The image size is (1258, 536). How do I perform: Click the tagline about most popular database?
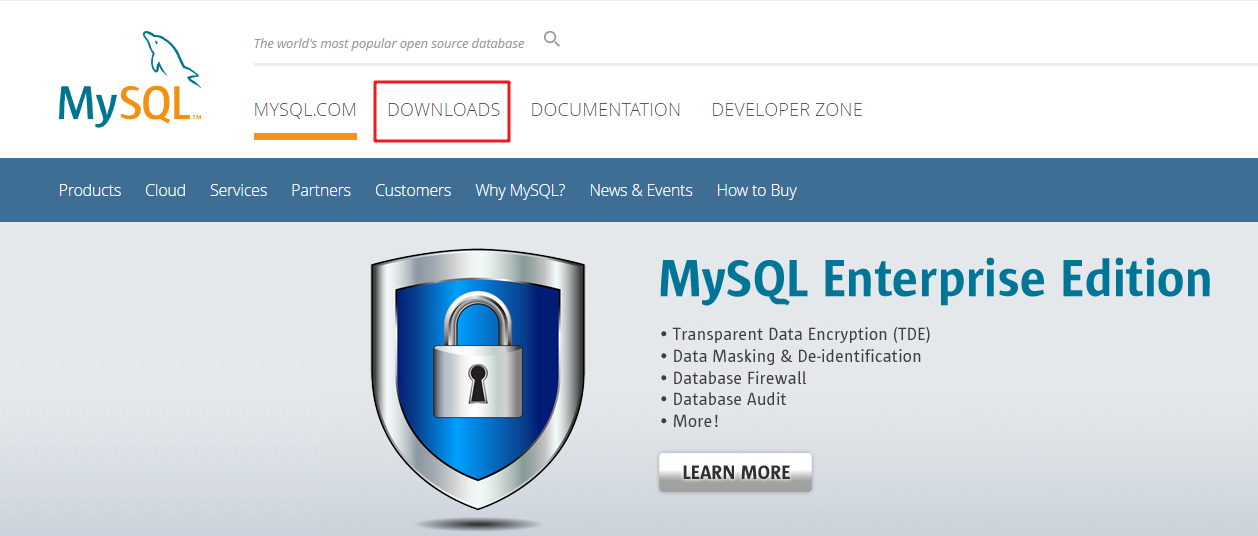click(x=389, y=43)
